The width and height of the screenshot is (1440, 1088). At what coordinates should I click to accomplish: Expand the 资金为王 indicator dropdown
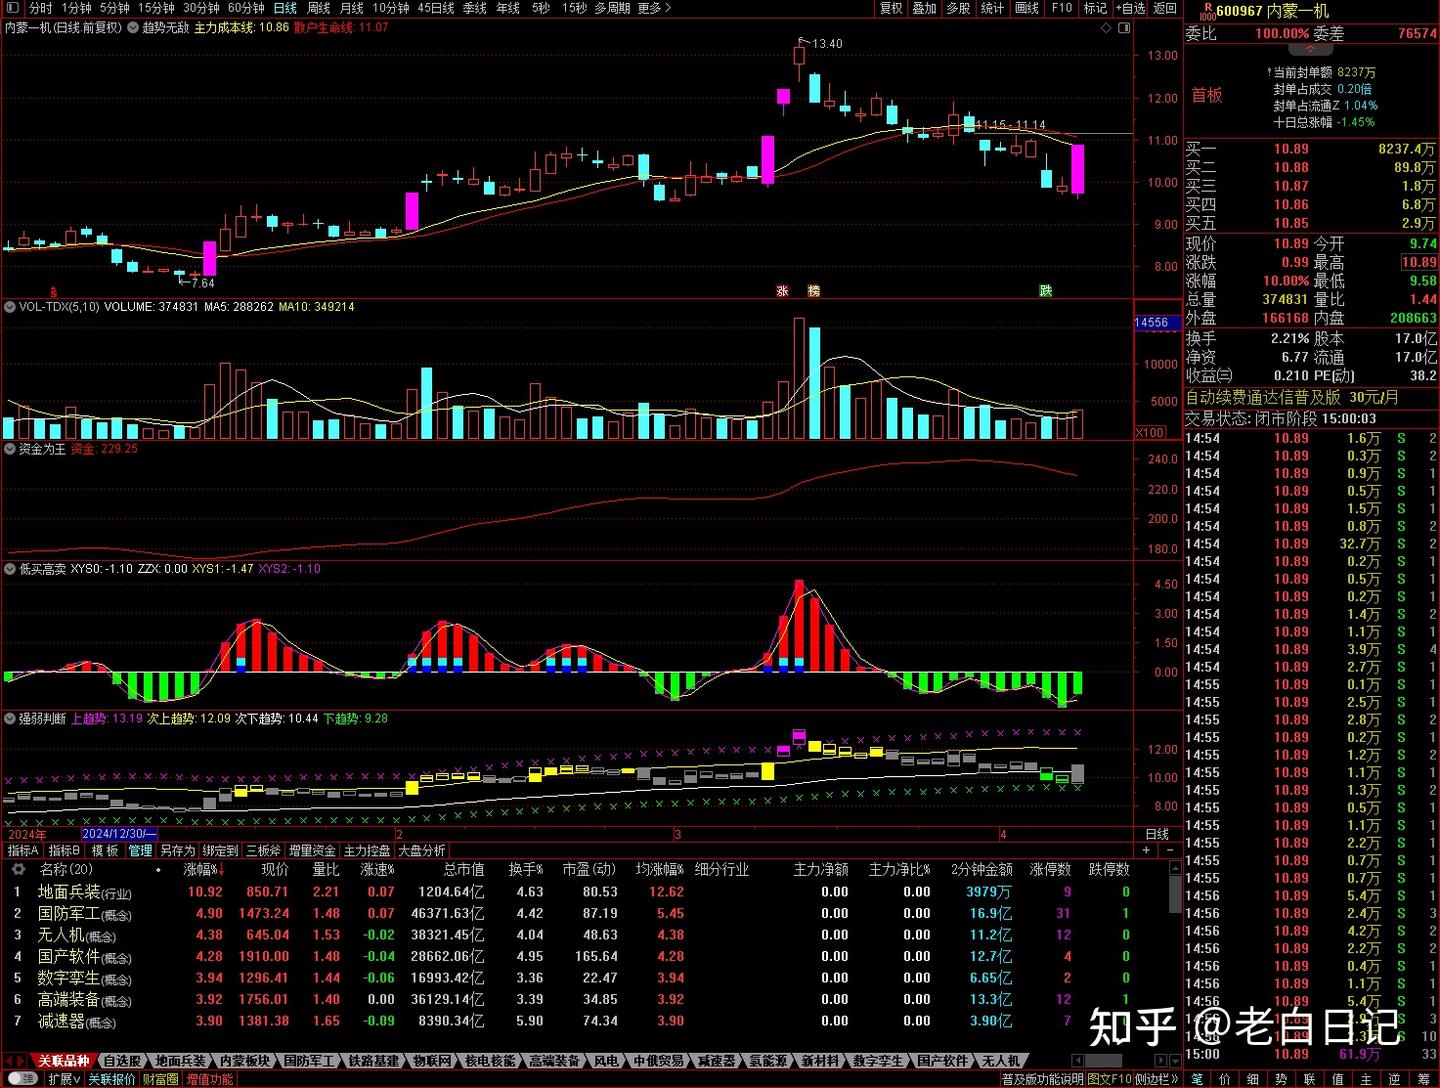click(x=10, y=449)
